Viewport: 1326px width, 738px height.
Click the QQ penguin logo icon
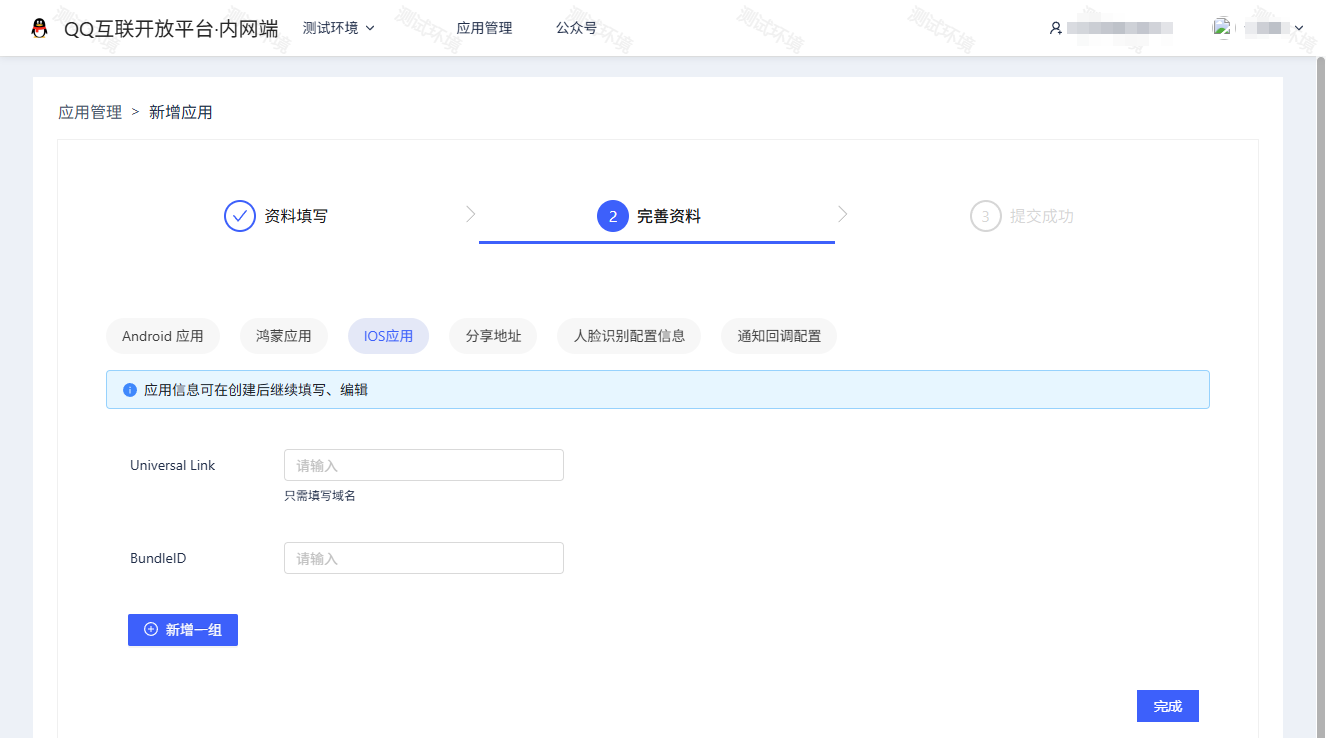[x=40, y=28]
